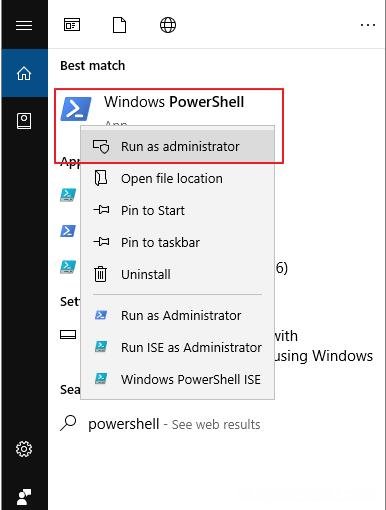Open the more options ellipsis

(x=368, y=25)
